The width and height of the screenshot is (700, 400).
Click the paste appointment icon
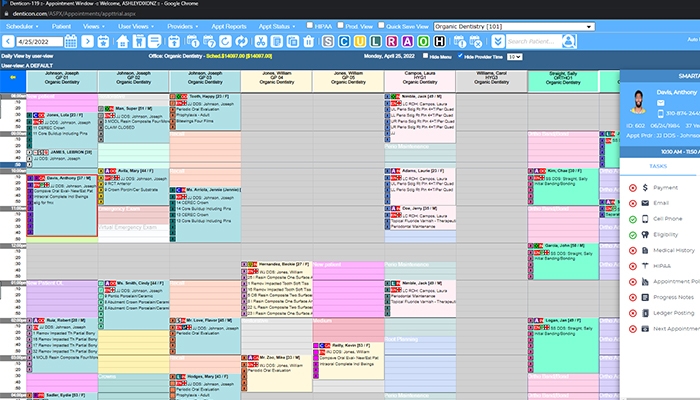[293, 42]
